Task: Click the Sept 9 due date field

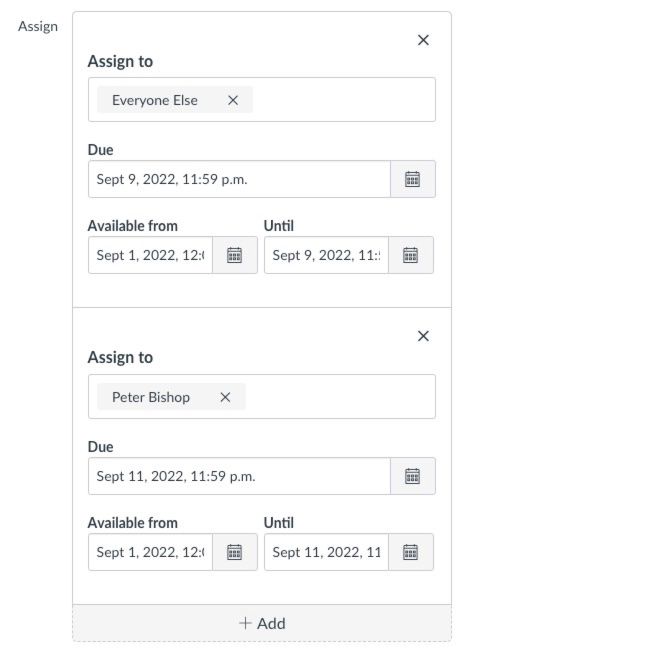Action: click(x=238, y=179)
